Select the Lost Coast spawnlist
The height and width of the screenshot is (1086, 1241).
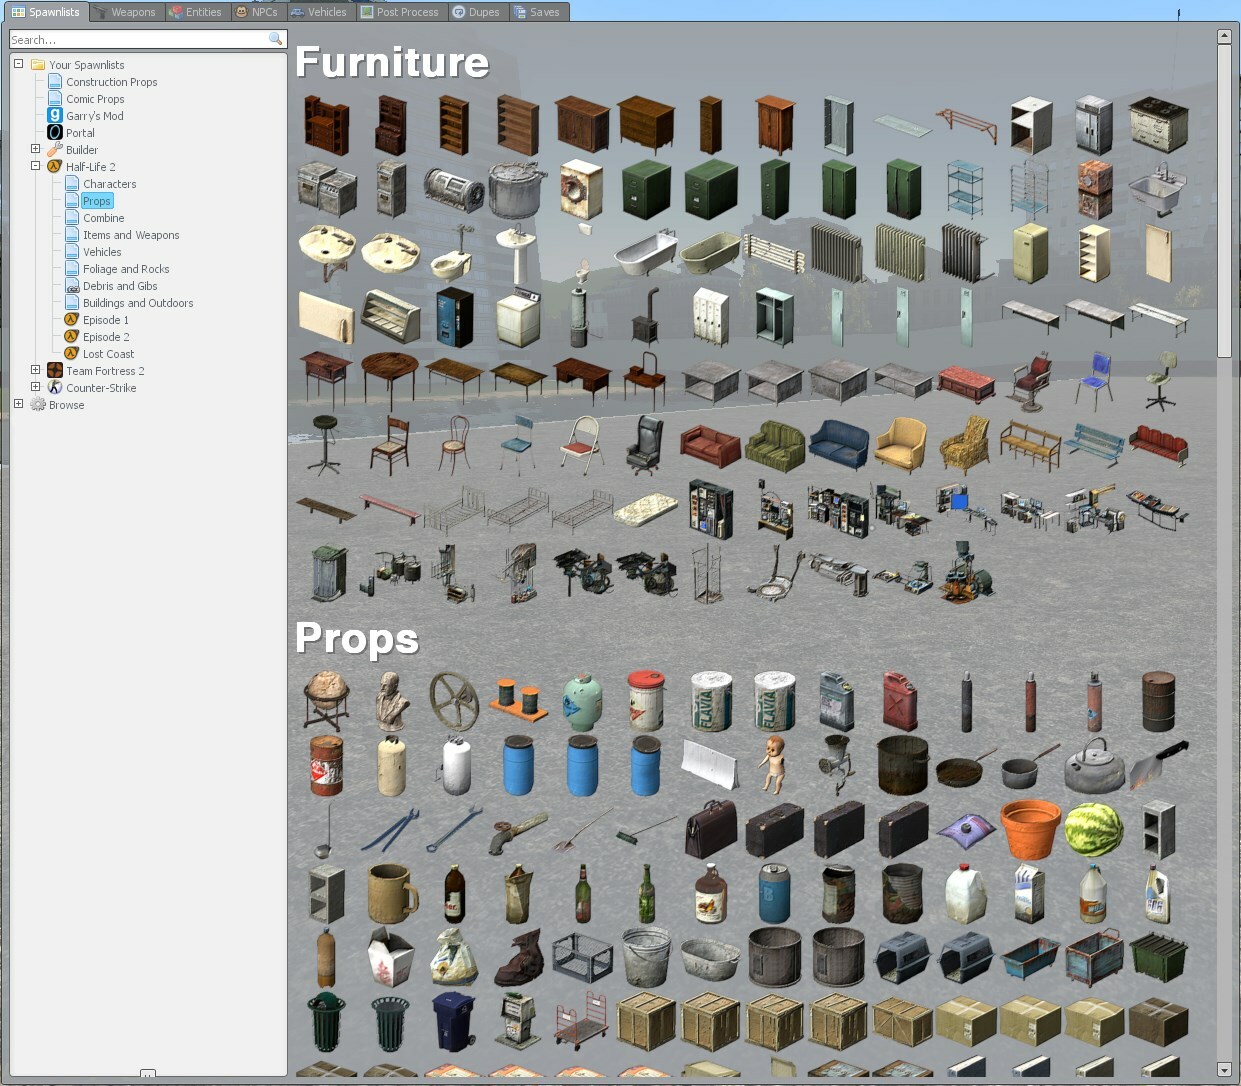pos(108,354)
